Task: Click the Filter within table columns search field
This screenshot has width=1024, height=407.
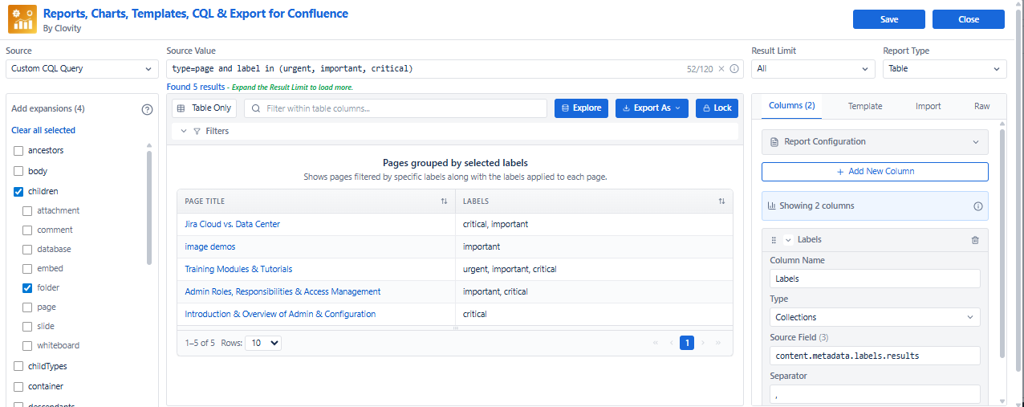Action: (x=396, y=108)
